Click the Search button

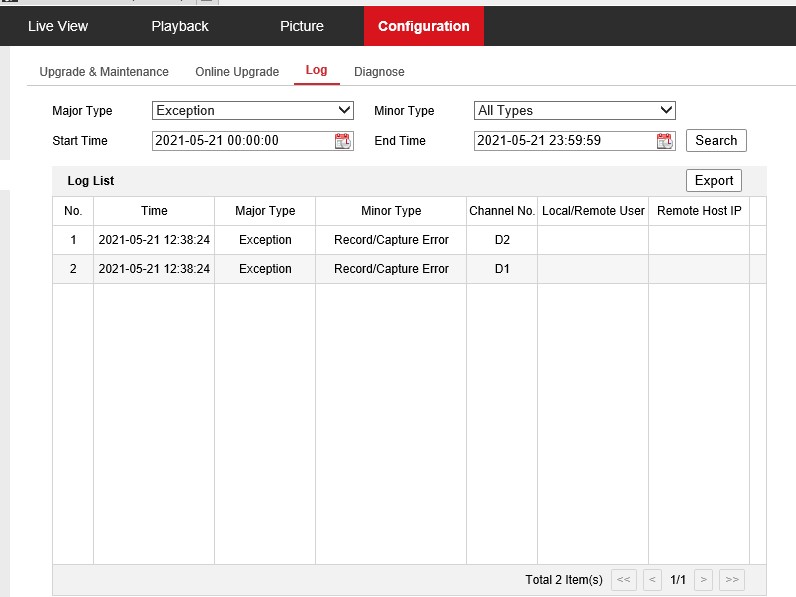[716, 141]
